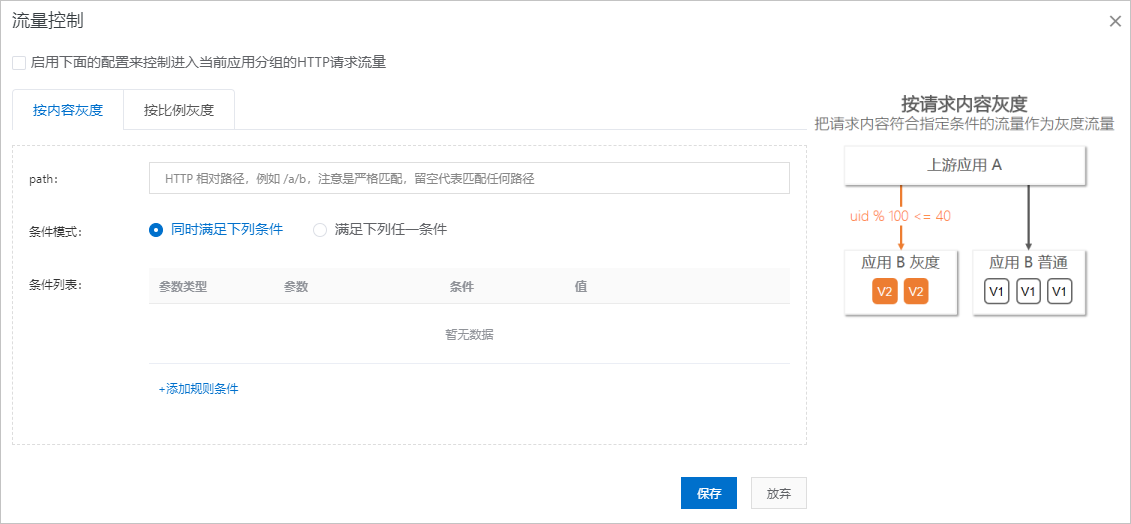The width and height of the screenshot is (1131, 524).
Task: Click the 暂无数据 empty table text
Action: (x=470, y=334)
